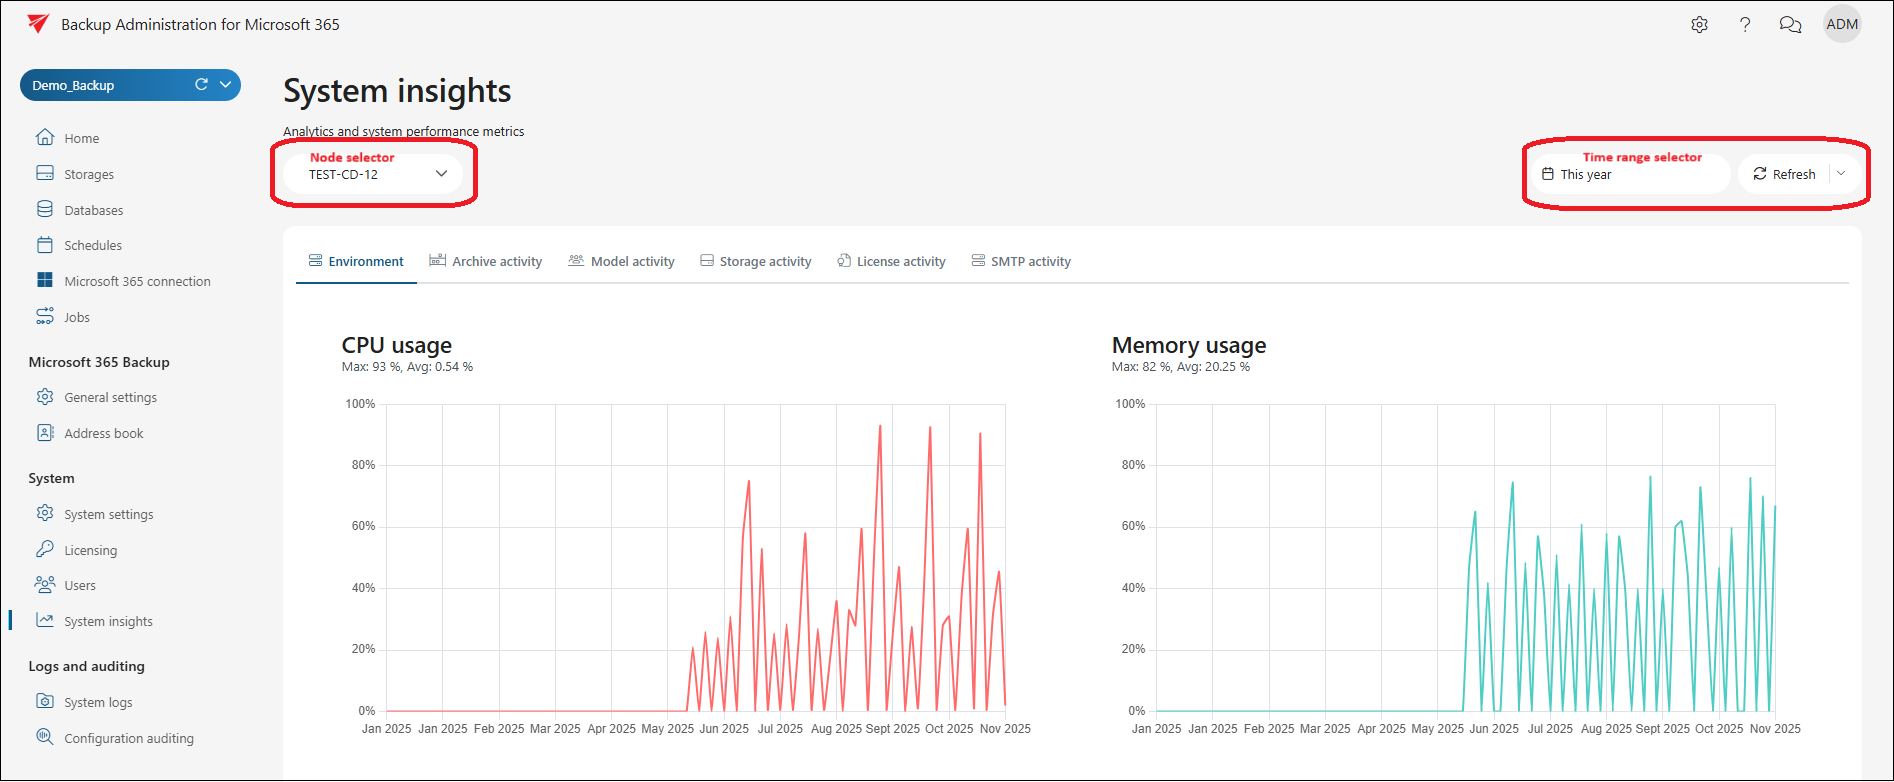Open Storages from the sidebar
1894x782 pixels.
coord(89,174)
